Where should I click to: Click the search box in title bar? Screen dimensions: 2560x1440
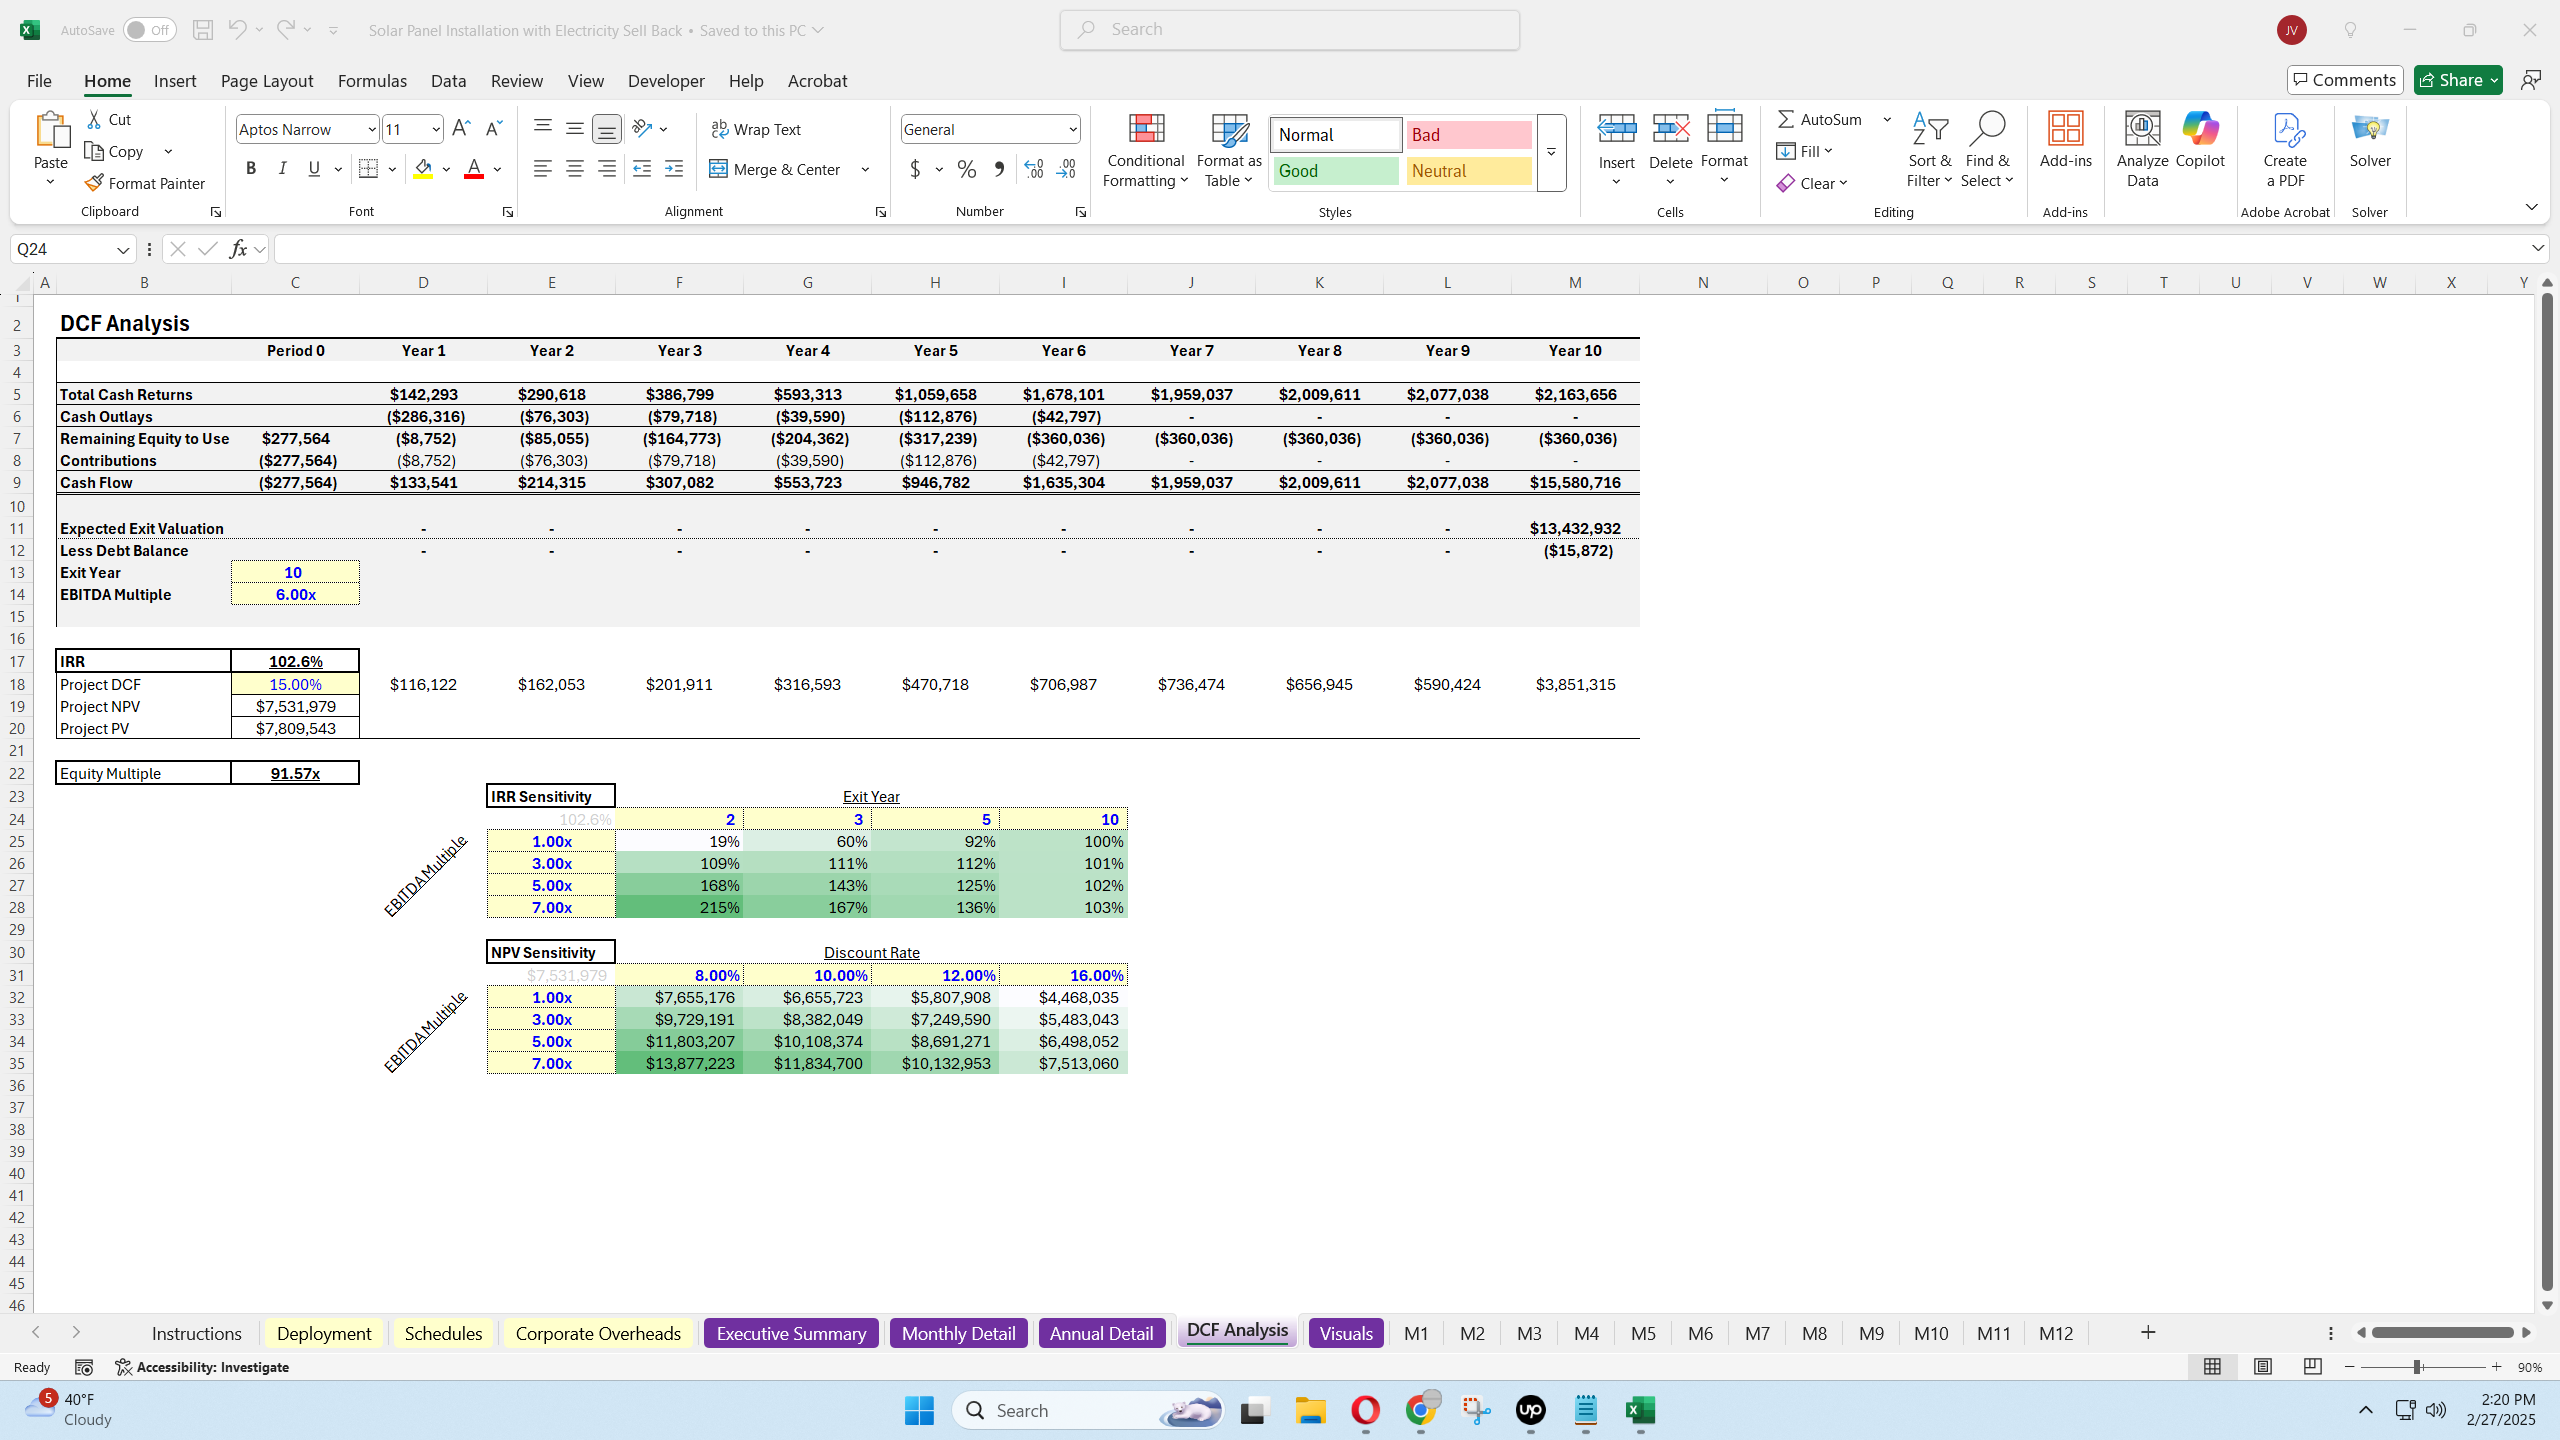1290,30
